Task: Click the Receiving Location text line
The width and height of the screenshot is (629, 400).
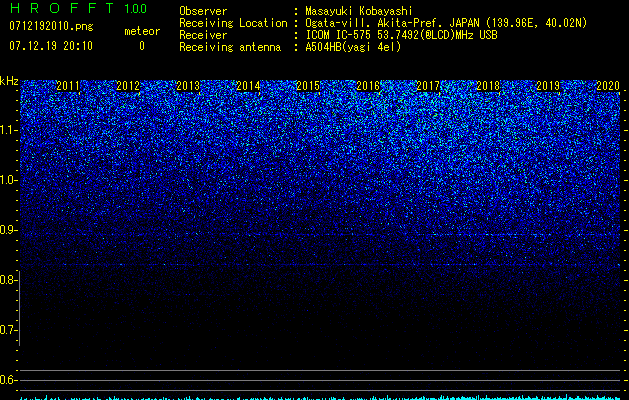Action: tap(383, 23)
